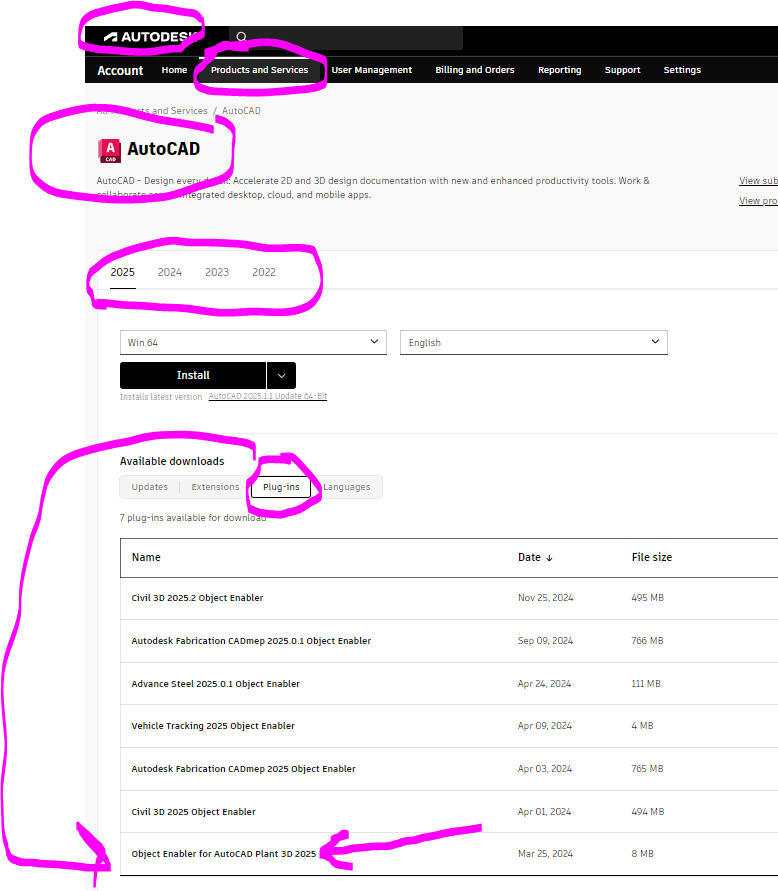This screenshot has height=891, width=778.
Task: Switch to the Extensions tab
Action: click(215, 487)
